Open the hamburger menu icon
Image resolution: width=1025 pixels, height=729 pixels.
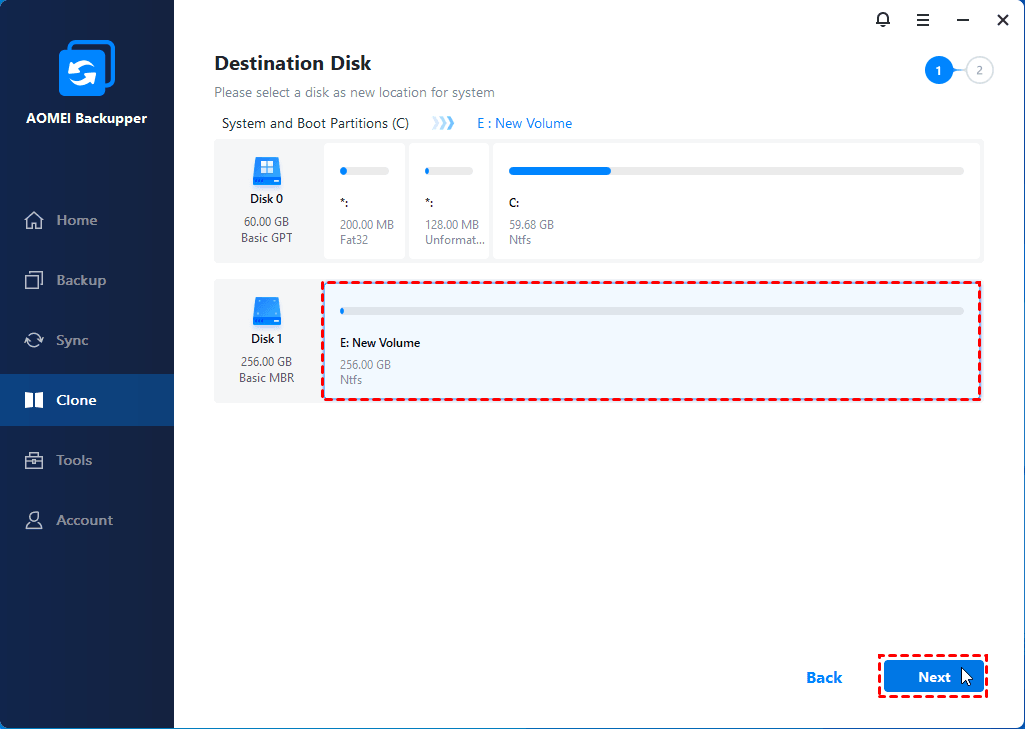tap(923, 20)
